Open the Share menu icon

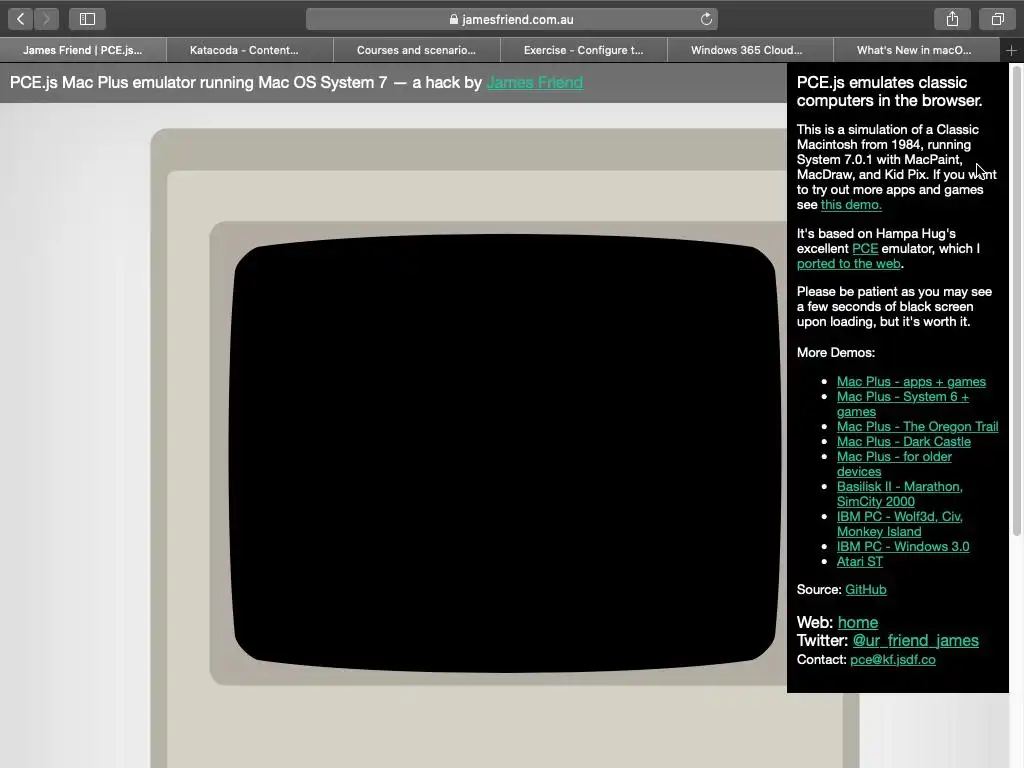(952, 19)
